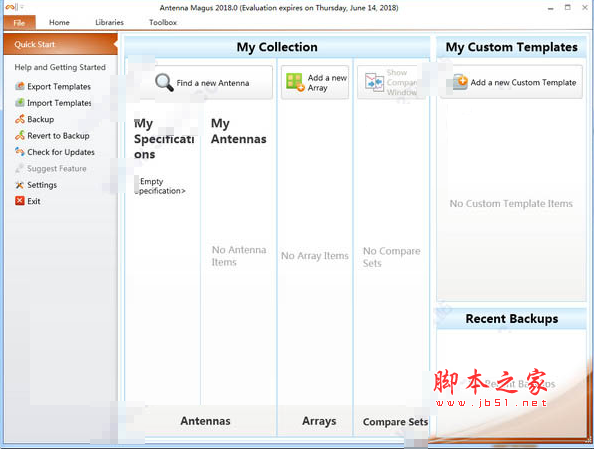Click the Add a new Array button
Image resolution: width=594 pixels, height=449 pixels.
click(315, 83)
